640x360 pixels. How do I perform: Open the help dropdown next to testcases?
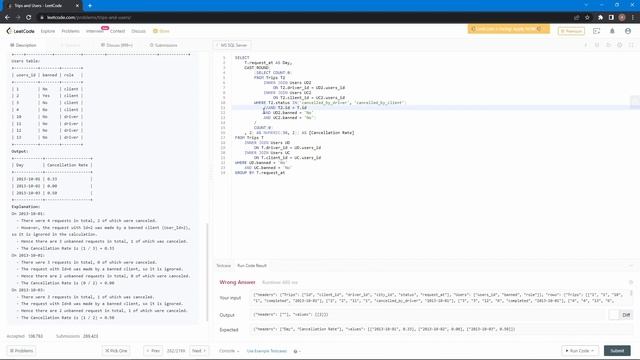[x=297, y=351]
